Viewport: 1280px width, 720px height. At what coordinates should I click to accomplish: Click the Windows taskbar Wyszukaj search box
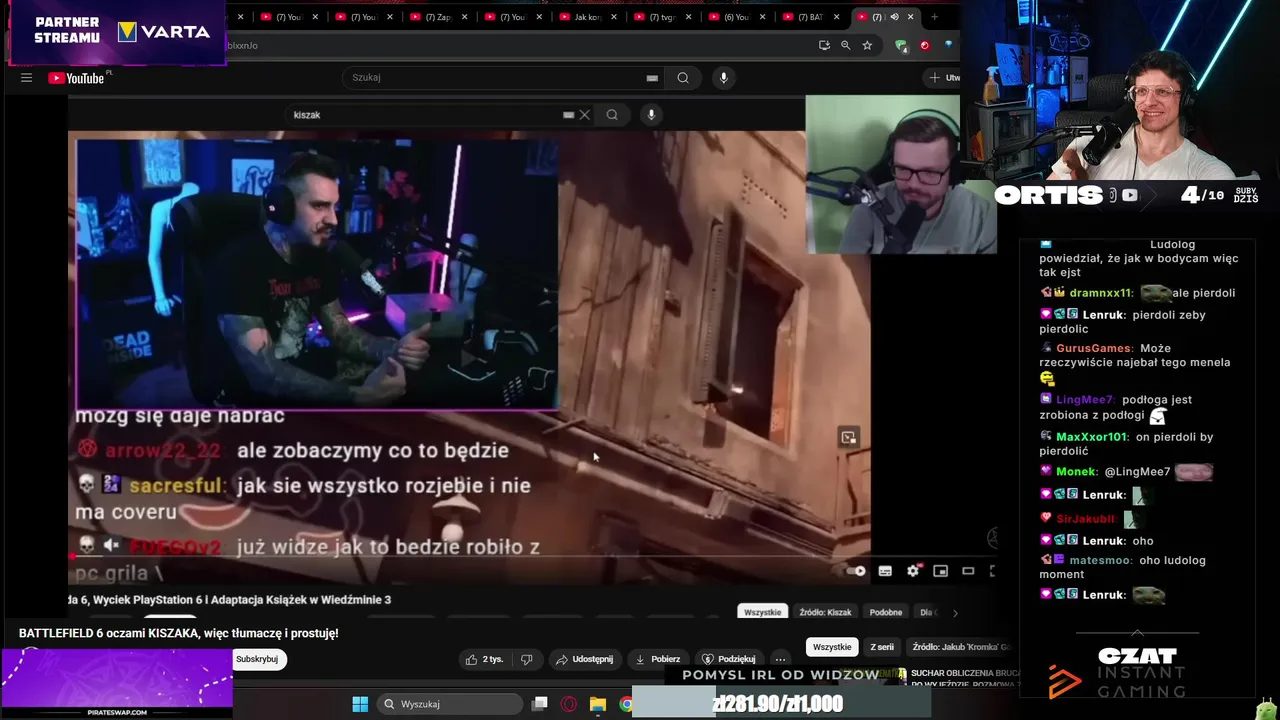(x=450, y=704)
